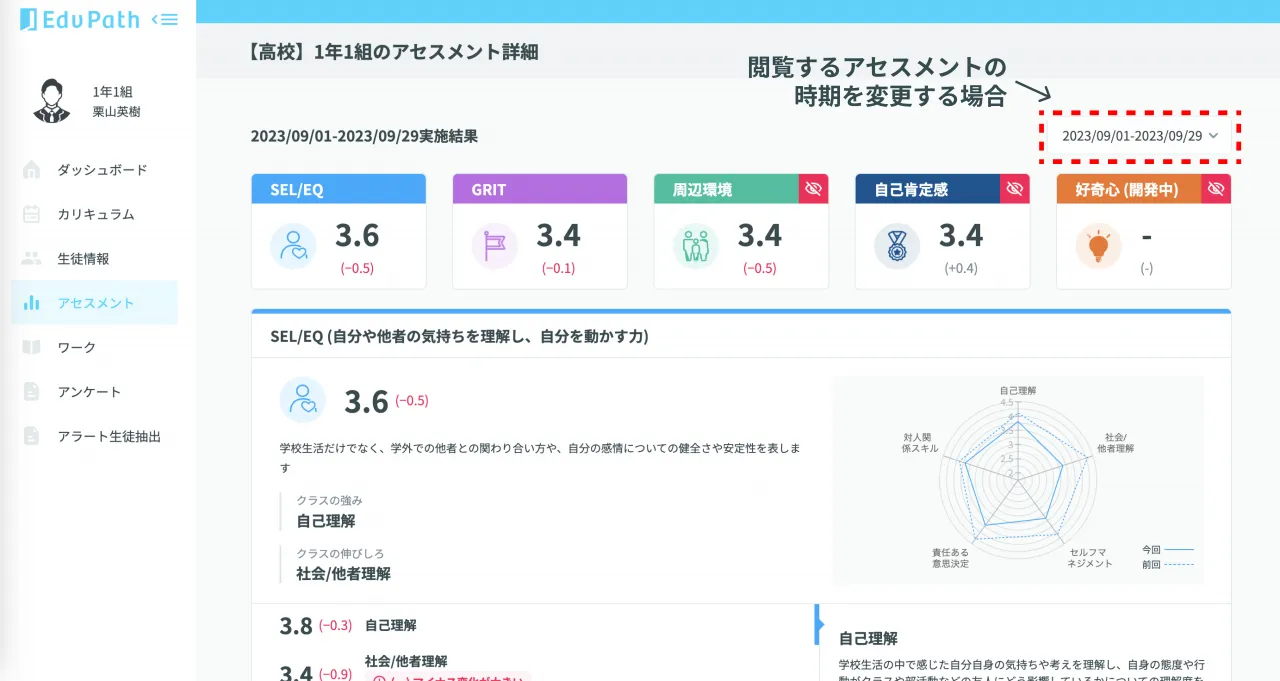Image resolution: width=1280 pixels, height=681 pixels.
Task: Open カリキュラム in the sidebar
Action: [x=95, y=214]
